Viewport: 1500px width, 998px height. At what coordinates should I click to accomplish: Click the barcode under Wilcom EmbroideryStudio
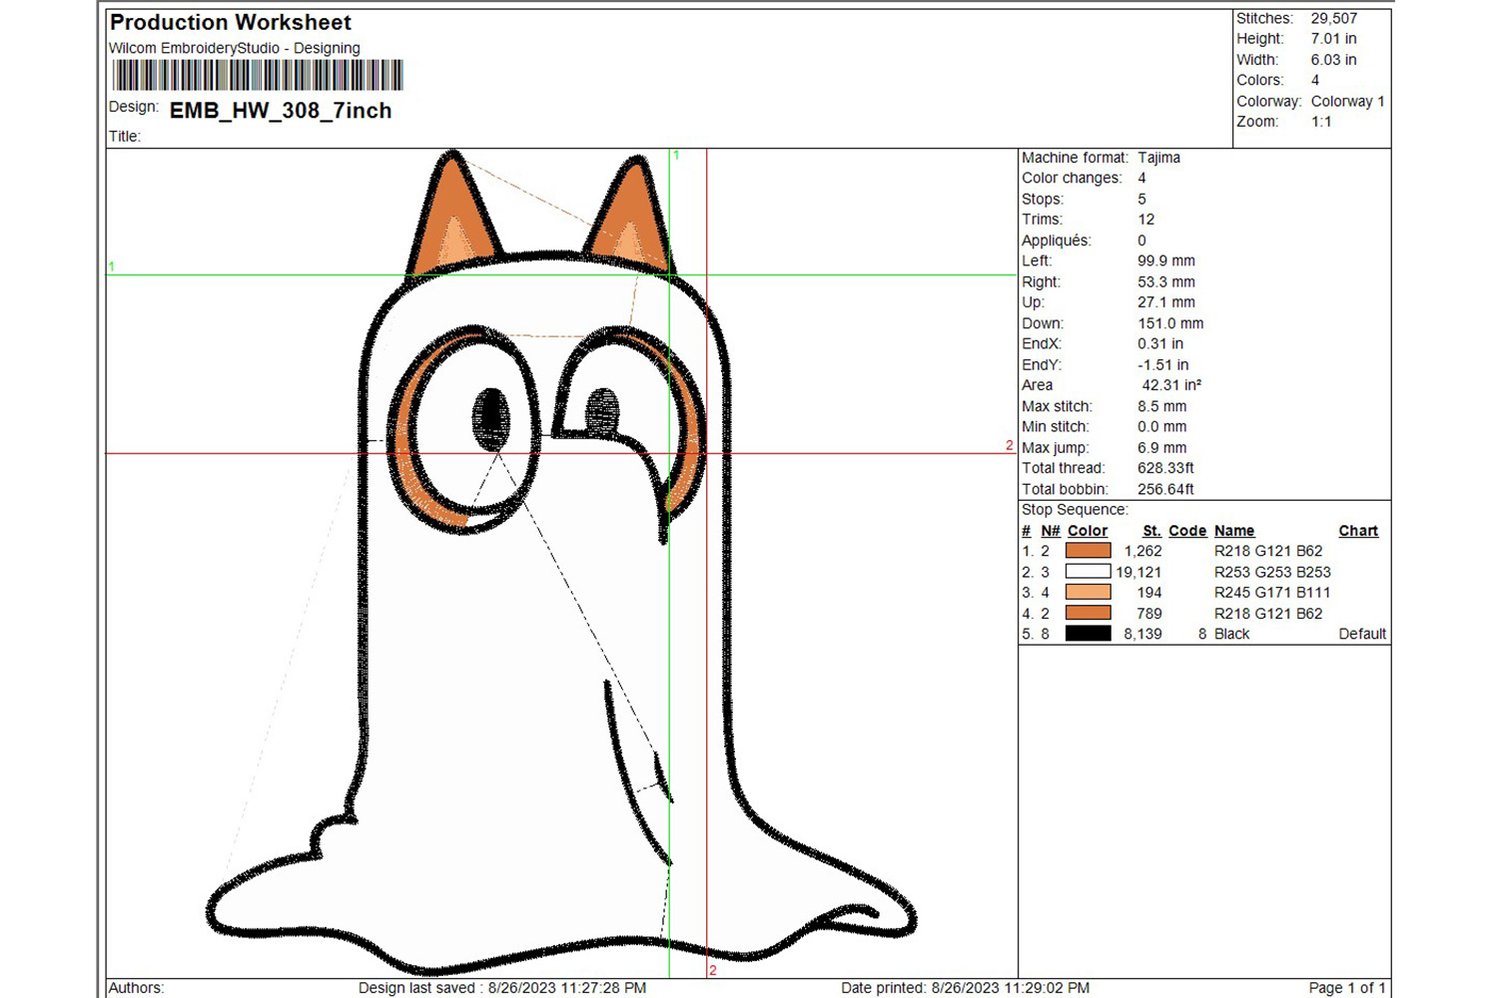tap(257, 75)
